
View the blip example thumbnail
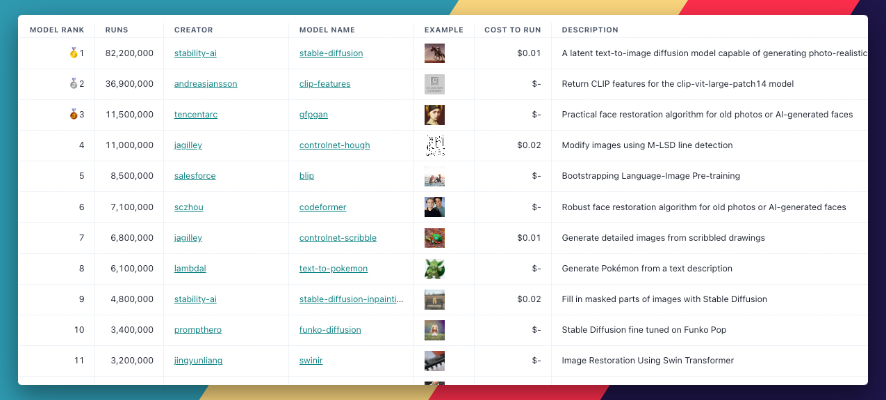point(435,176)
